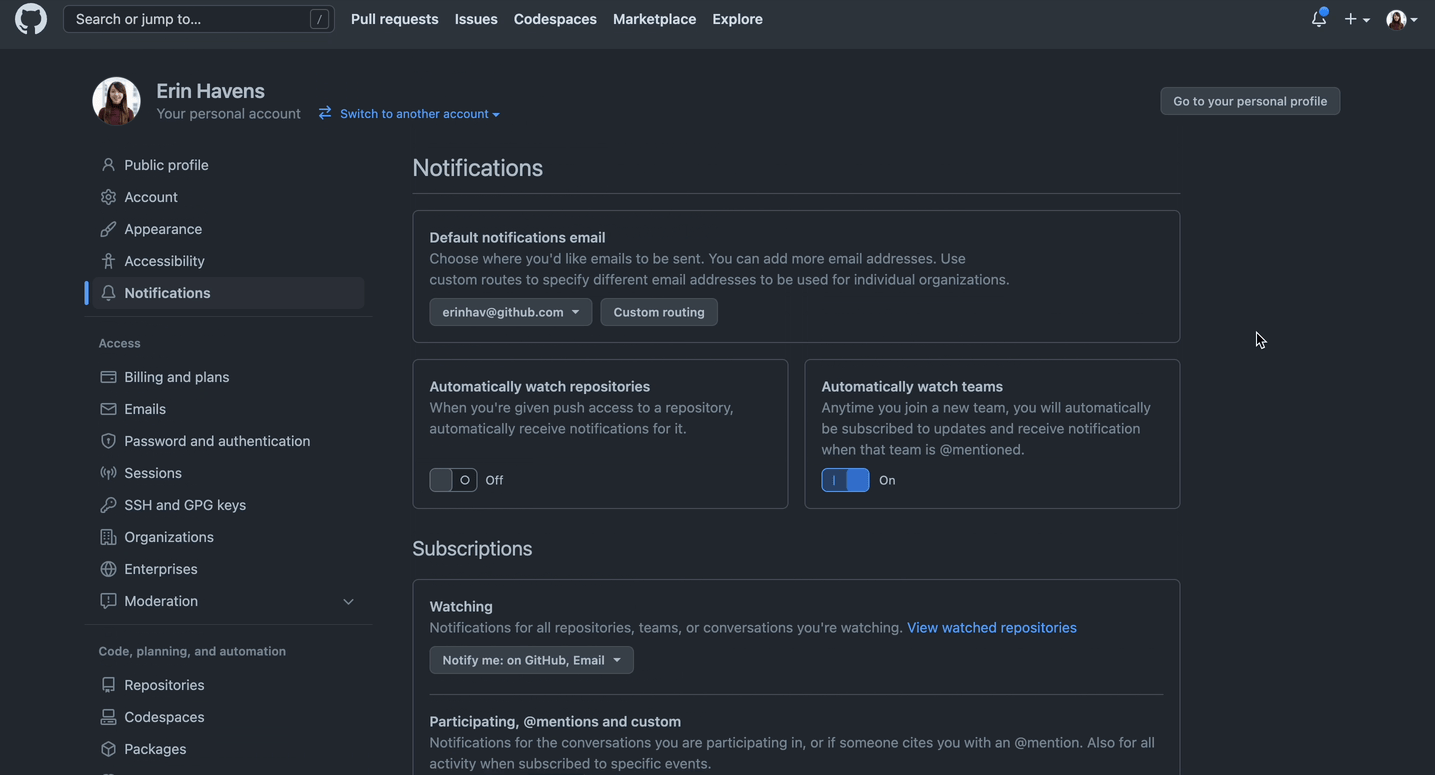This screenshot has width=1435, height=775.
Task: Click the Go to your personal profile button
Action: (1249, 101)
